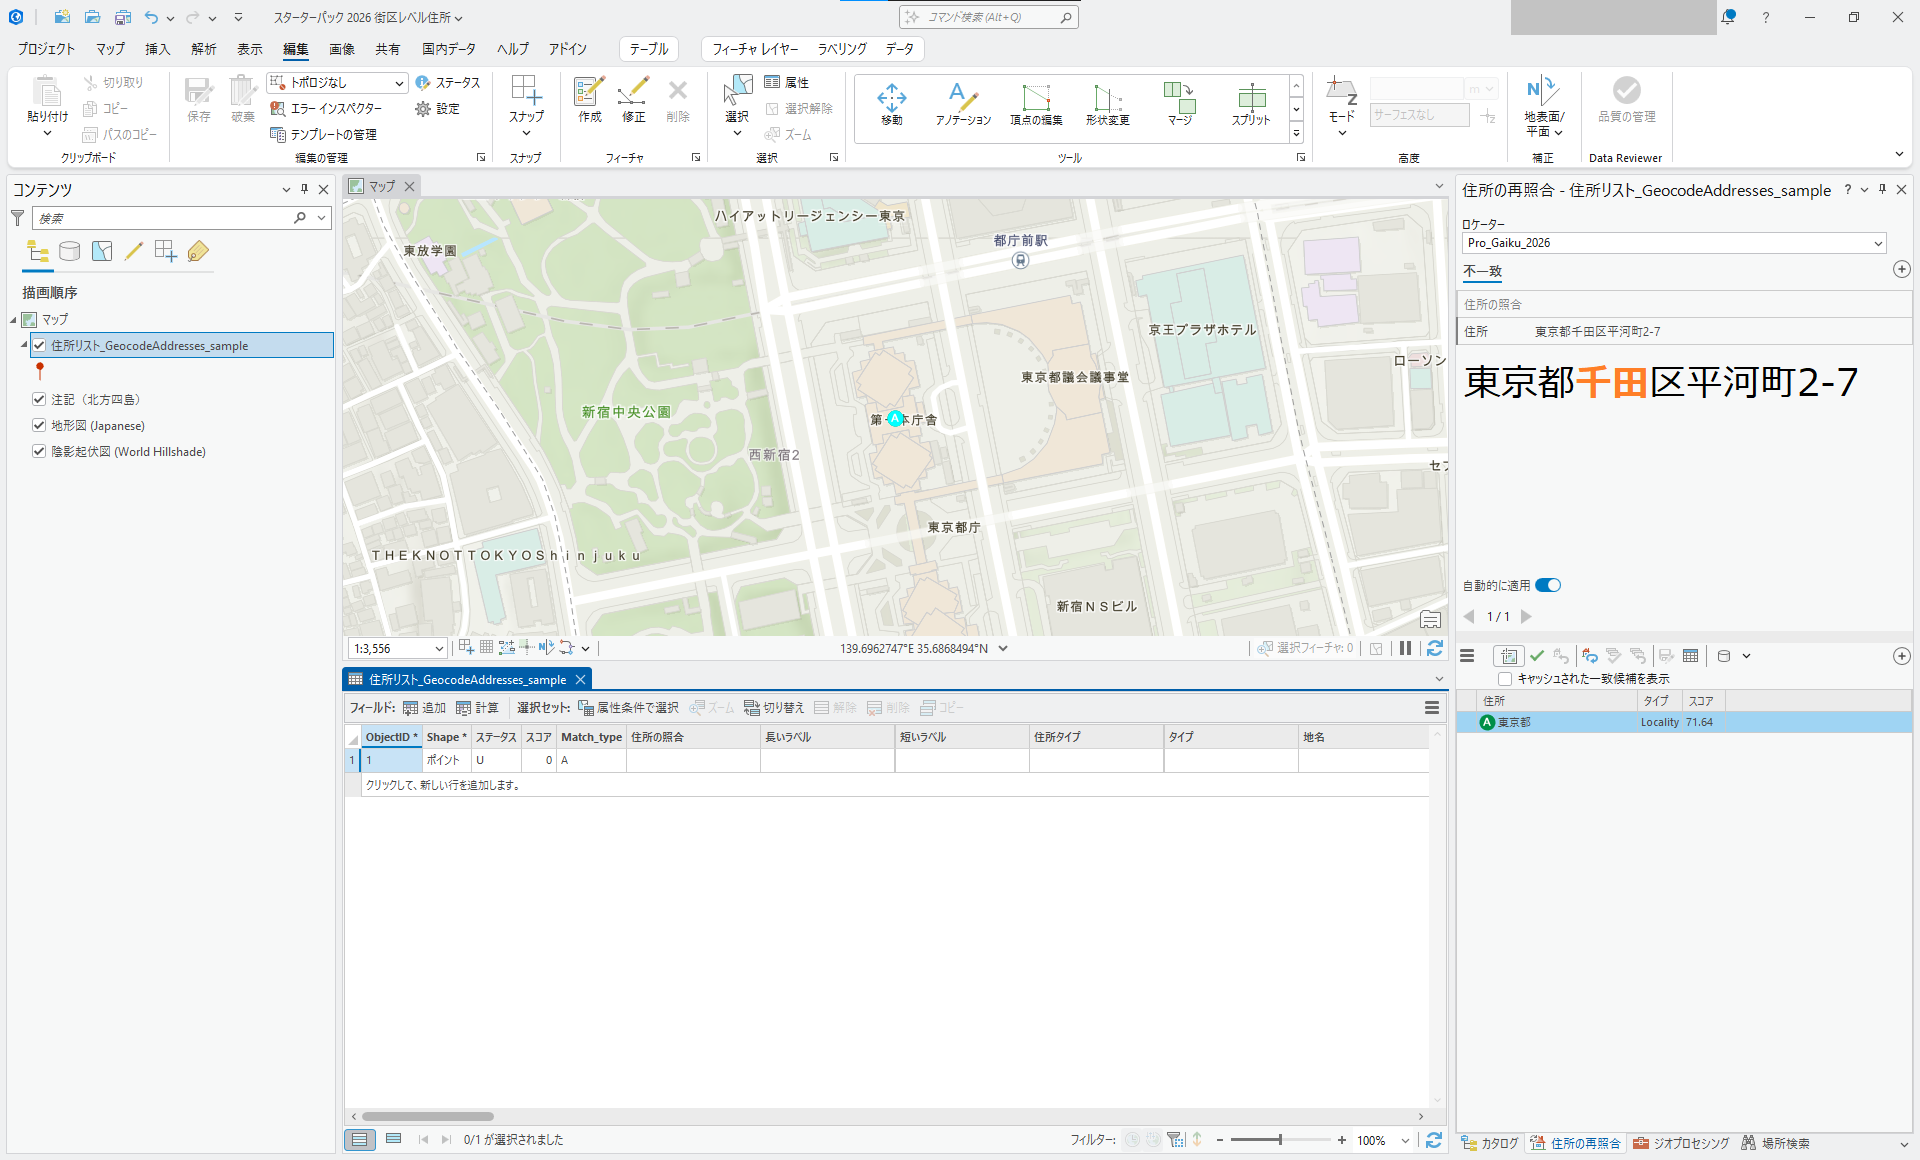Select the 移動 (Move) tool

coord(891,98)
